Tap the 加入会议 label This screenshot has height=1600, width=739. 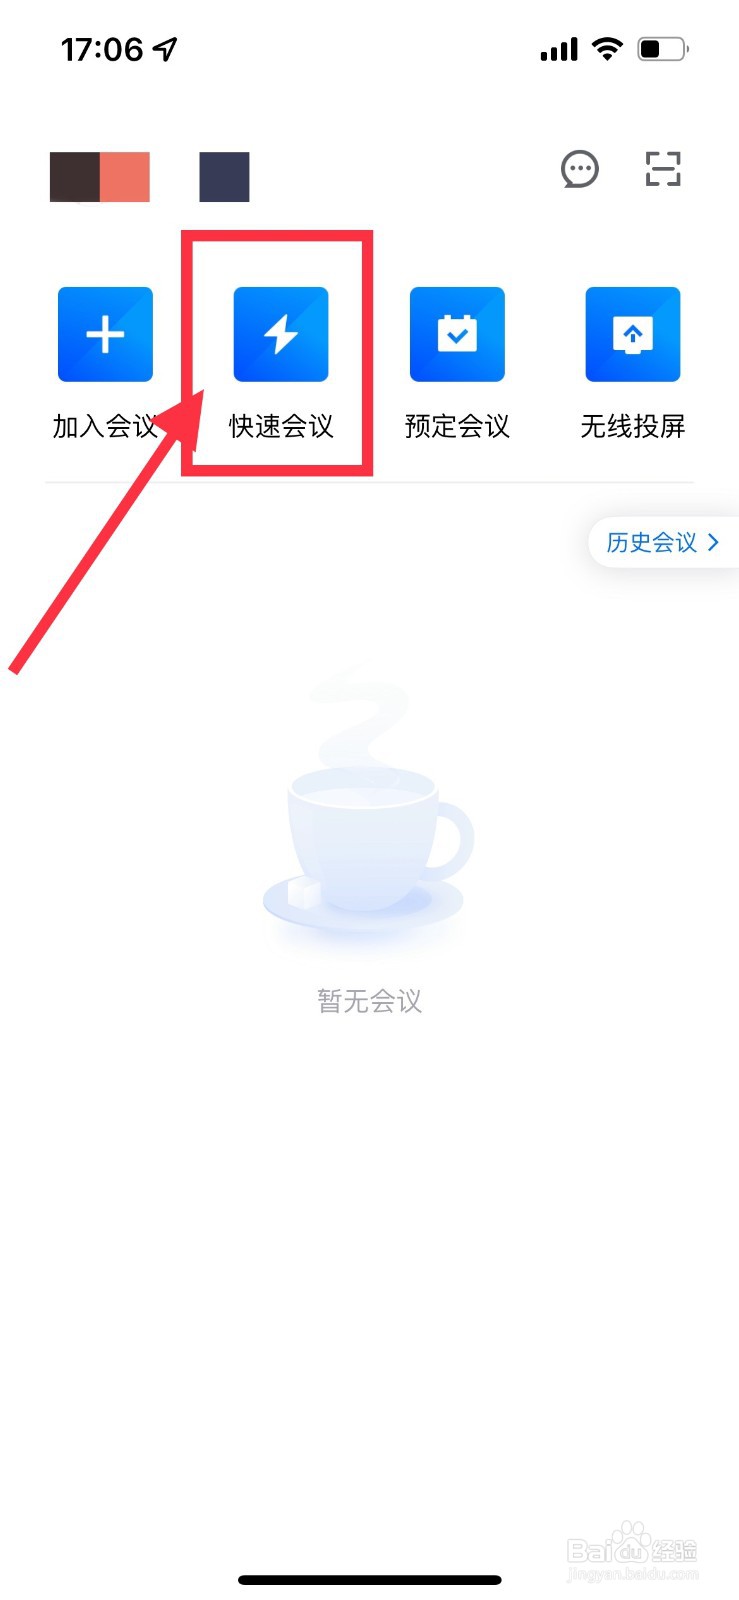pyautogui.click(x=105, y=427)
